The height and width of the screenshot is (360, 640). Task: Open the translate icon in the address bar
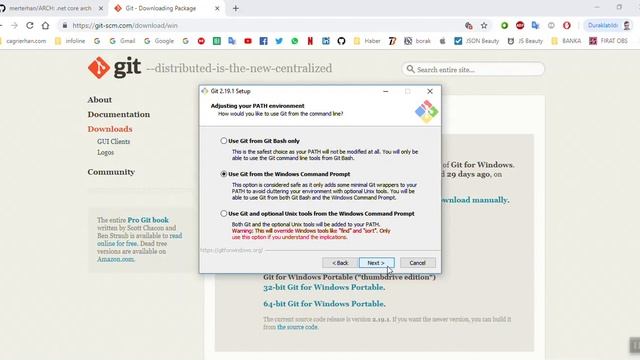(469, 25)
